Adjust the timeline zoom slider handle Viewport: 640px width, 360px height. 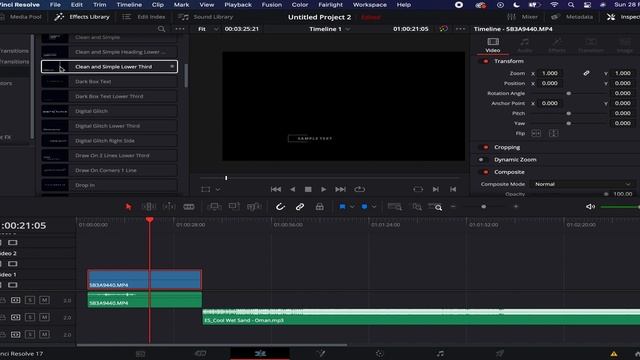tap(484, 207)
